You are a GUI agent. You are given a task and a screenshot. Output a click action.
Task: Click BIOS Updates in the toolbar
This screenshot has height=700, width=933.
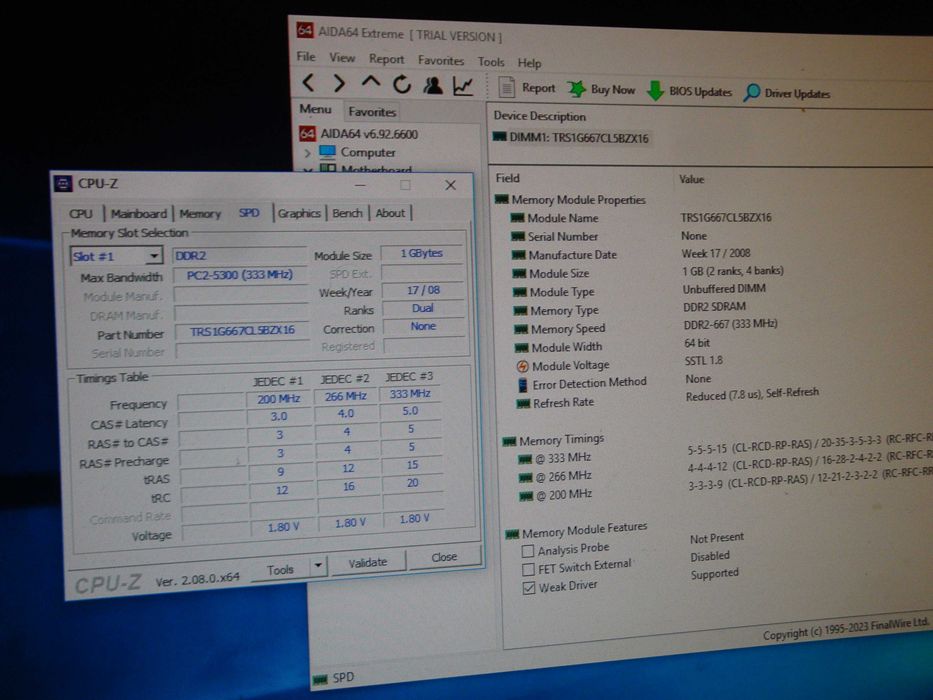pyautogui.click(x=689, y=92)
